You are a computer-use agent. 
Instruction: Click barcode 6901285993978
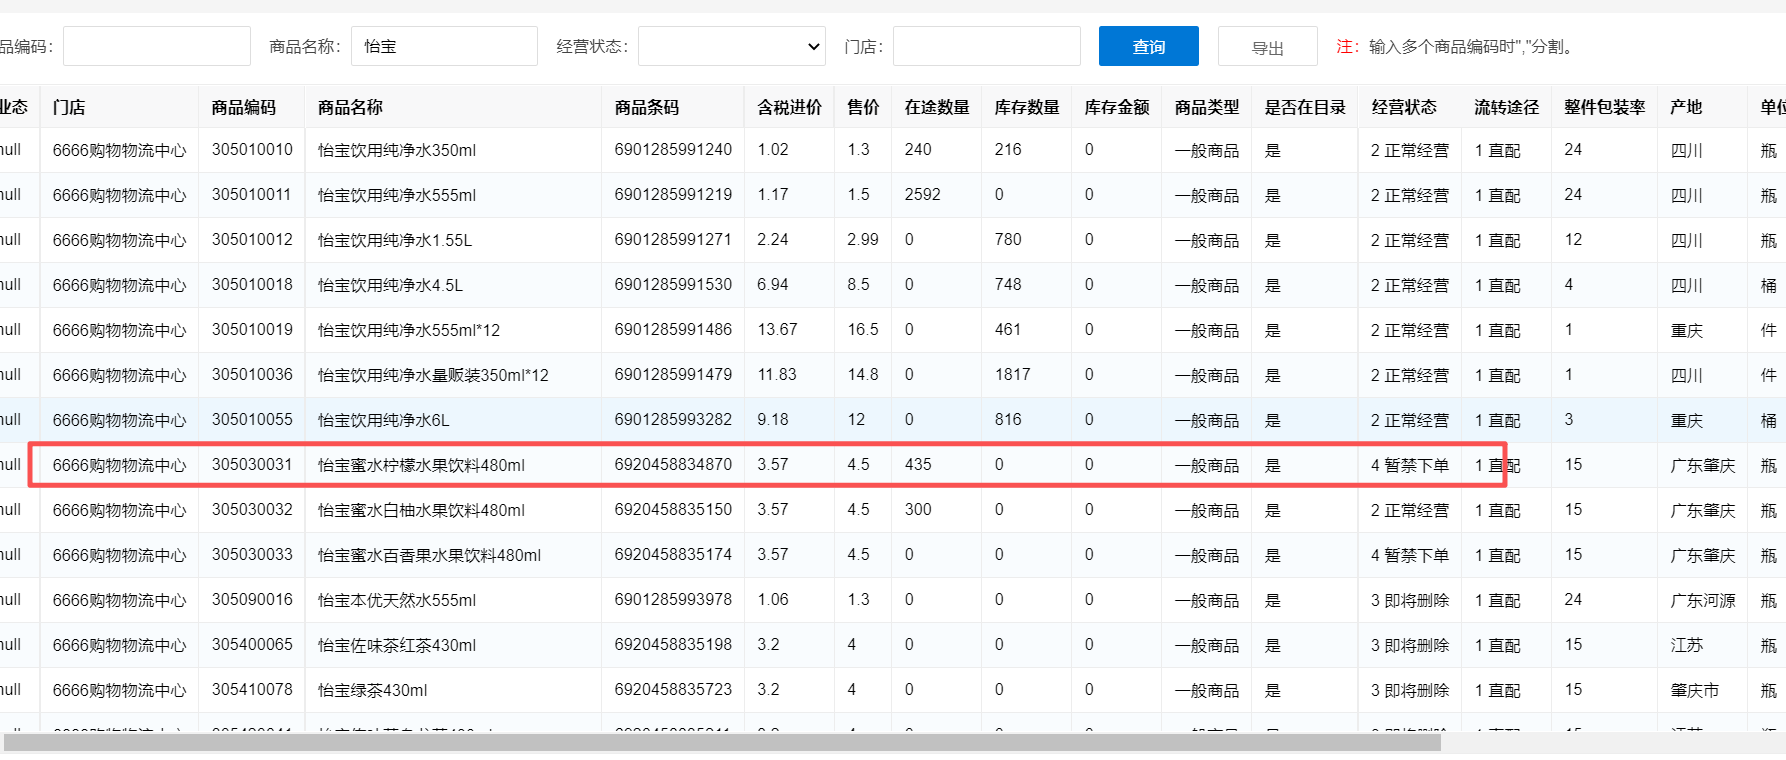[x=673, y=600]
